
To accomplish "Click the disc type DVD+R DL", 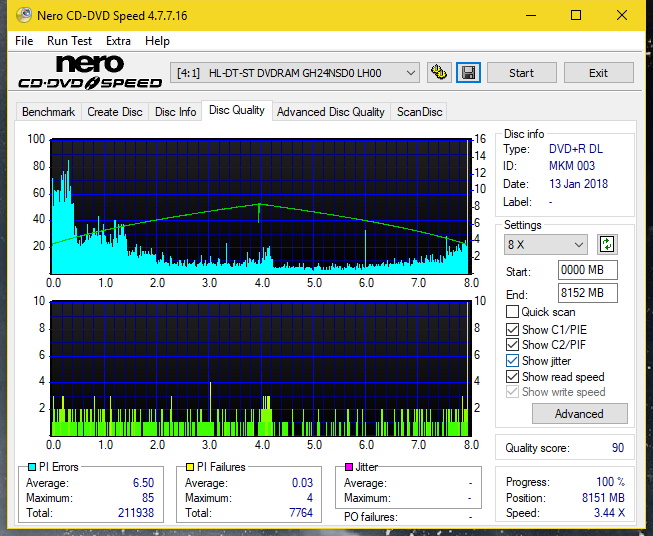I will pyautogui.click(x=576, y=149).
